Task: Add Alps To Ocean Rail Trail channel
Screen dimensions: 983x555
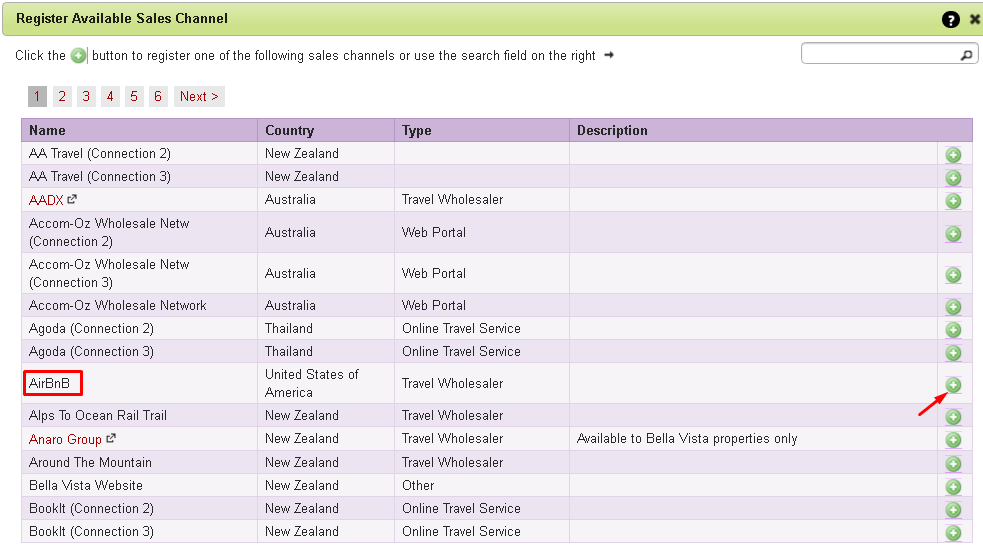Action: pos(953,416)
